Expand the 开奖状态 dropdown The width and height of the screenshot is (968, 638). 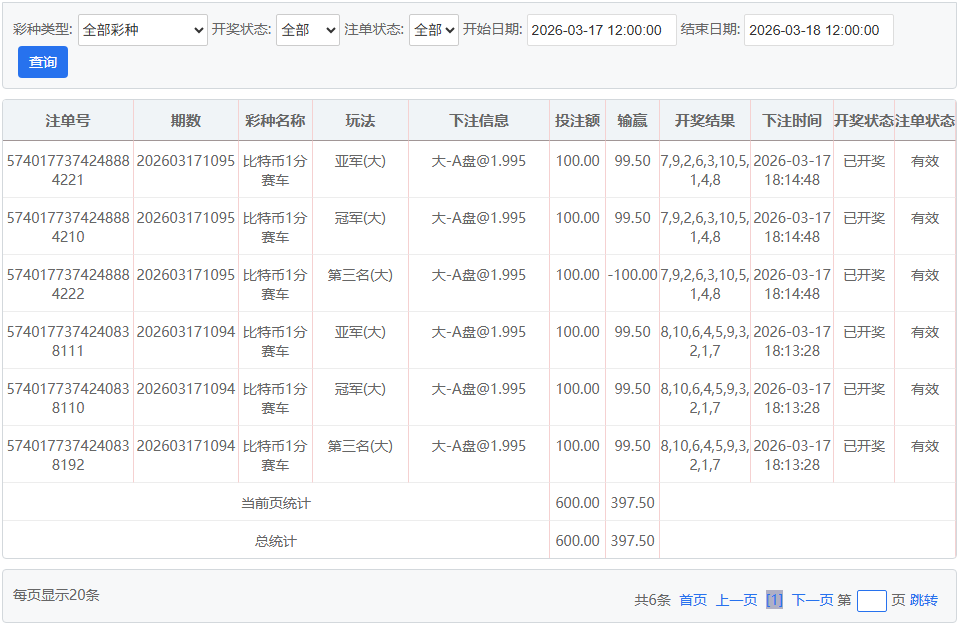(x=307, y=30)
